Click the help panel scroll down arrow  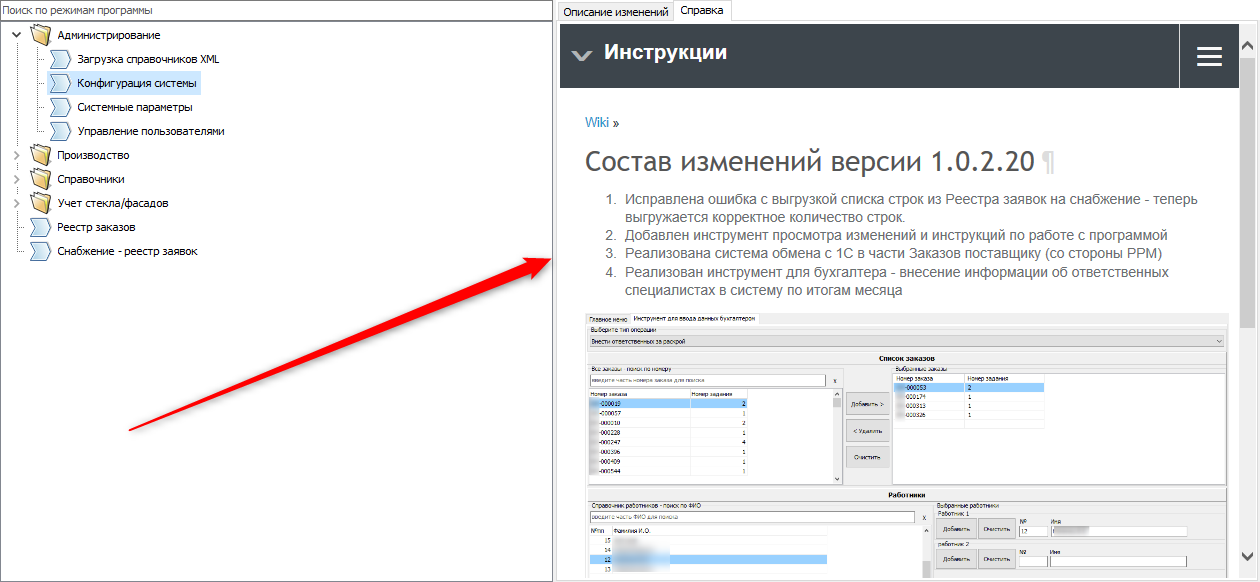(x=1247, y=556)
